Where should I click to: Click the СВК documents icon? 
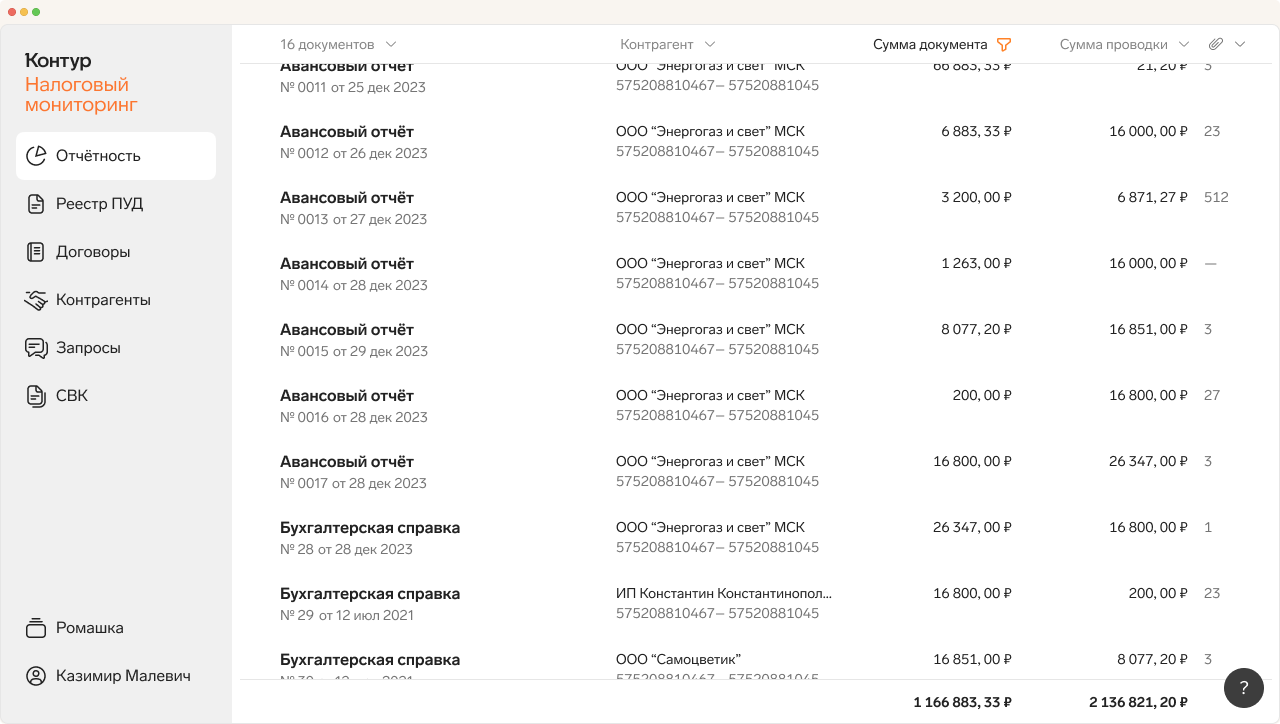[36, 396]
